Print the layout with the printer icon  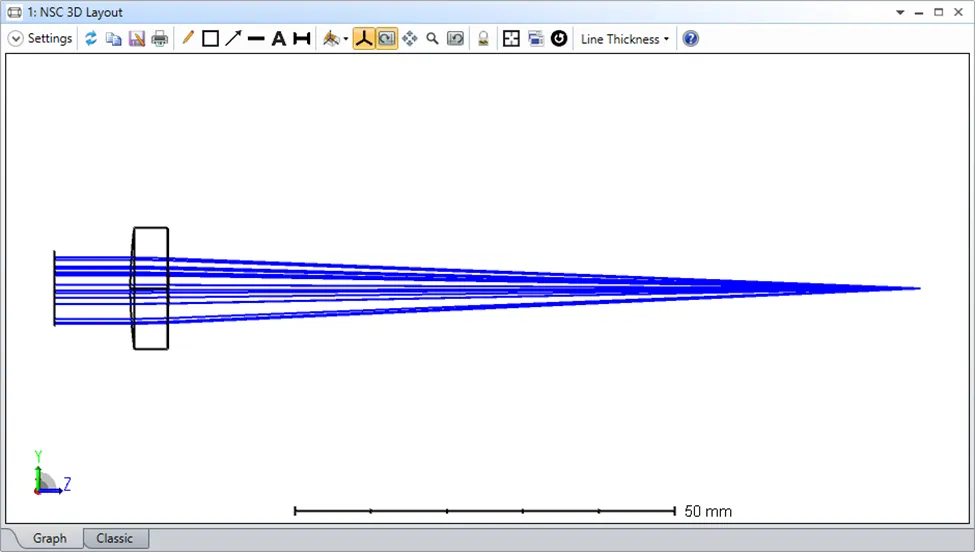[159, 39]
